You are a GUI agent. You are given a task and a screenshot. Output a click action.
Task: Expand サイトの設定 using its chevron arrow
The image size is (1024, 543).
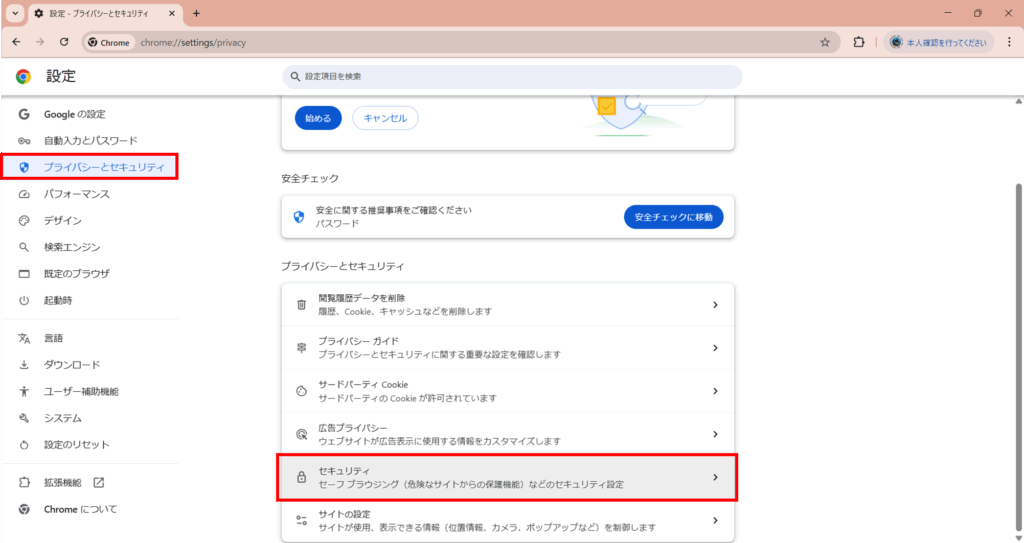click(x=714, y=520)
